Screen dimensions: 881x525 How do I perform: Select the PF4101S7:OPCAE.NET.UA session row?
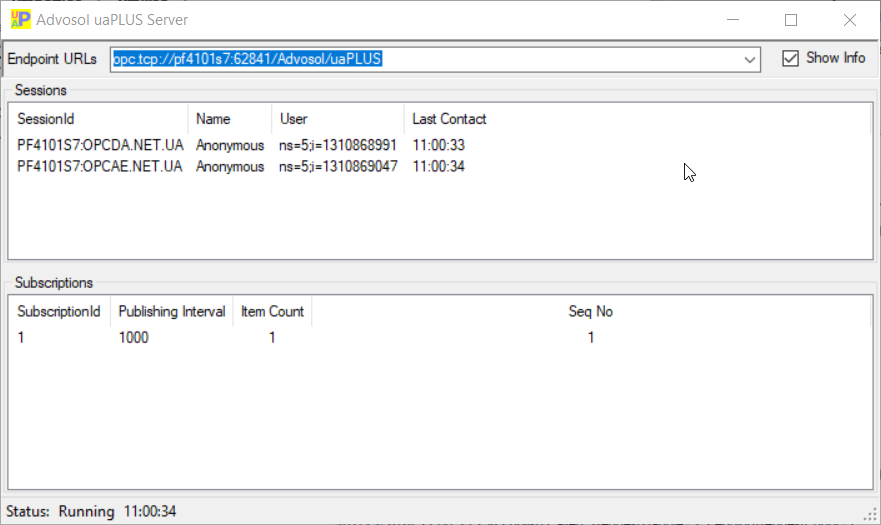[439, 167]
